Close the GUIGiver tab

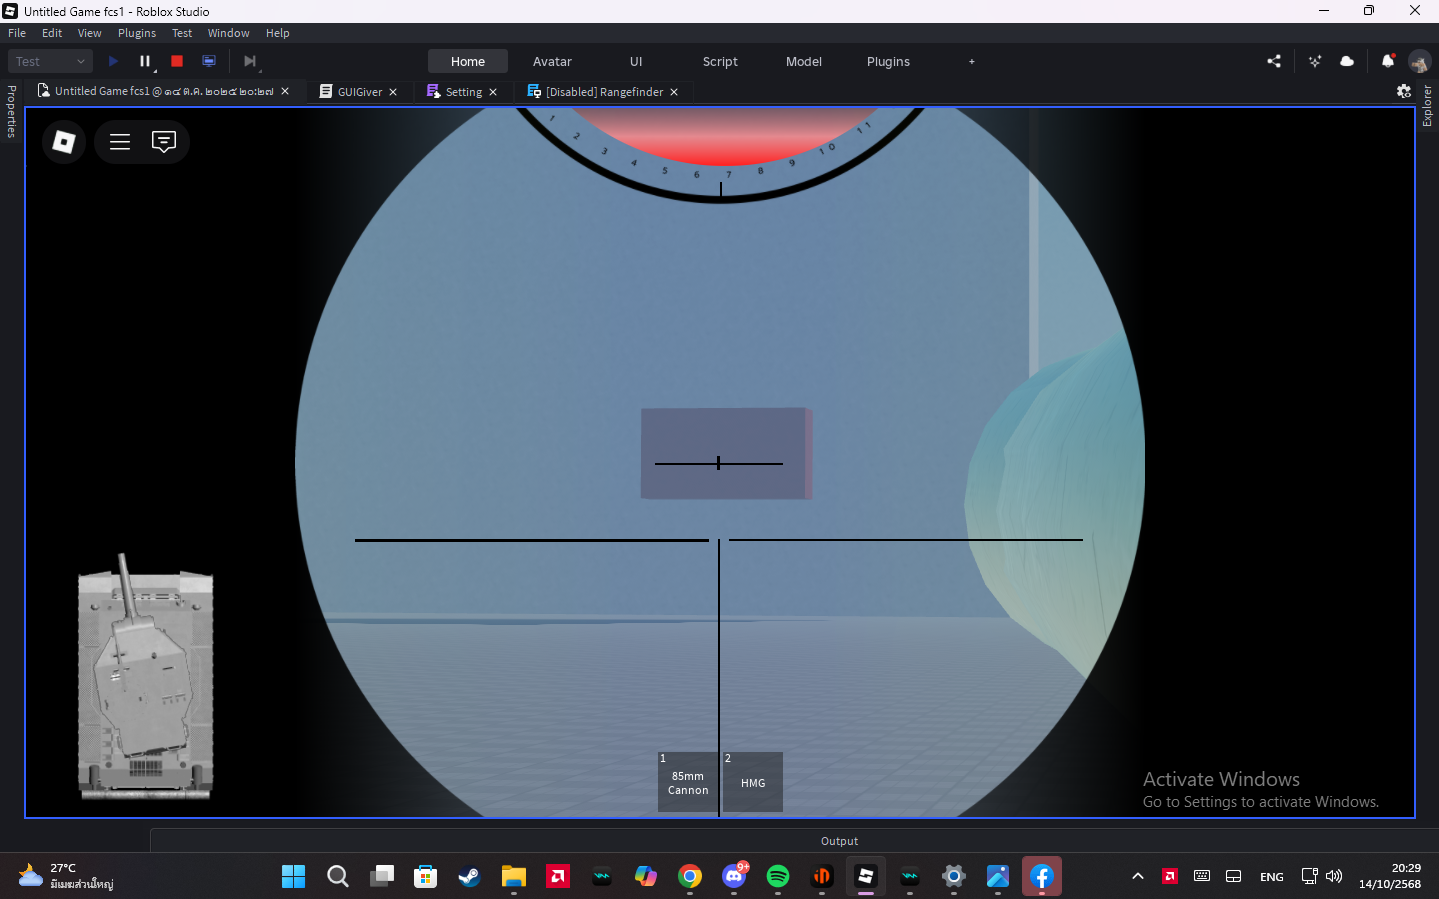(393, 92)
